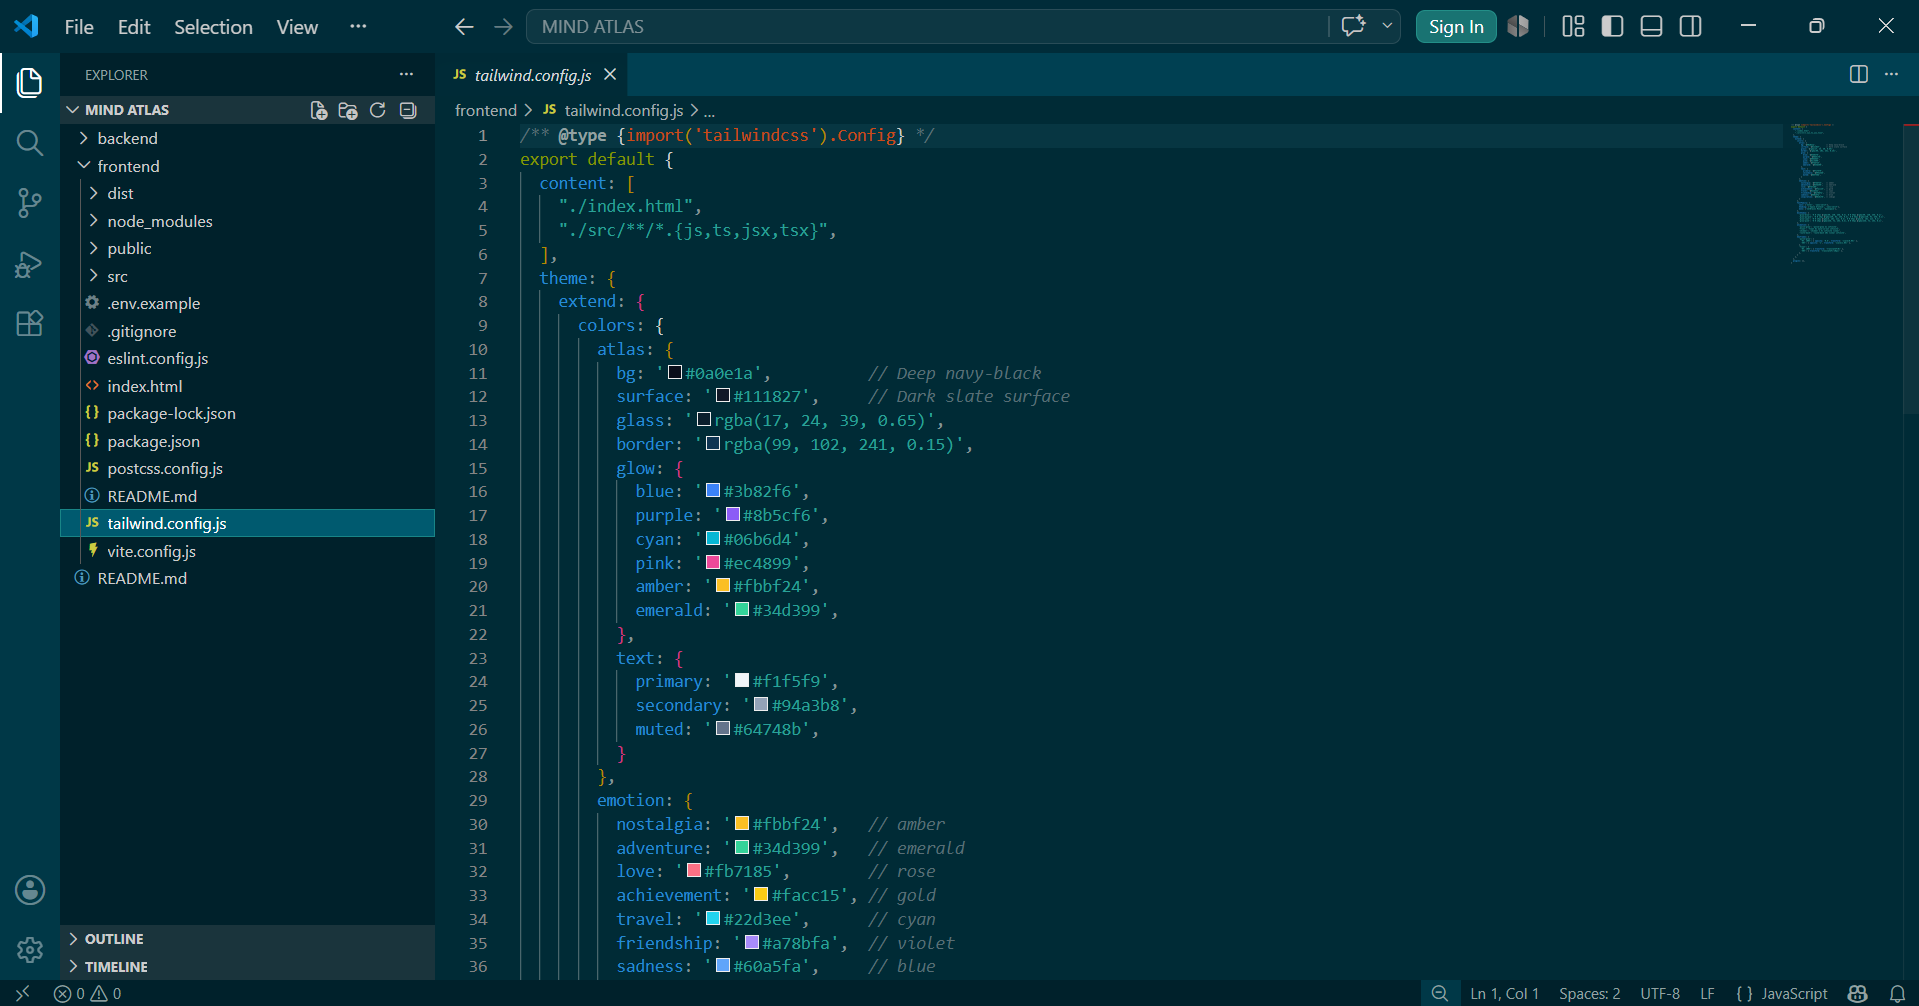Image resolution: width=1919 pixels, height=1006 pixels.
Task: Open the Copilot chat icon in title bar
Action: pos(1353,26)
